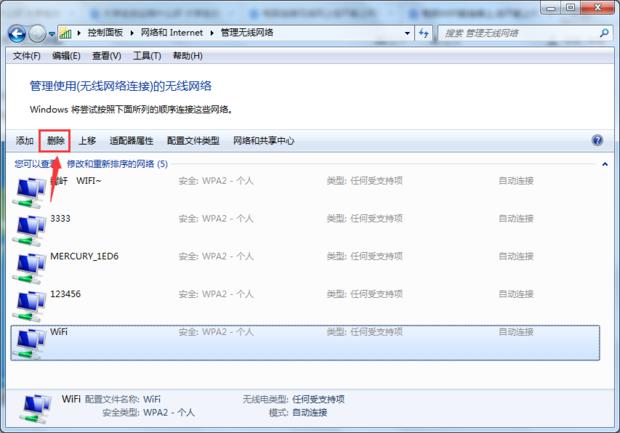Image resolution: width=620 pixels, height=433 pixels.
Task: Click the 搜索 管理无线网络 search field
Action: 518,33
